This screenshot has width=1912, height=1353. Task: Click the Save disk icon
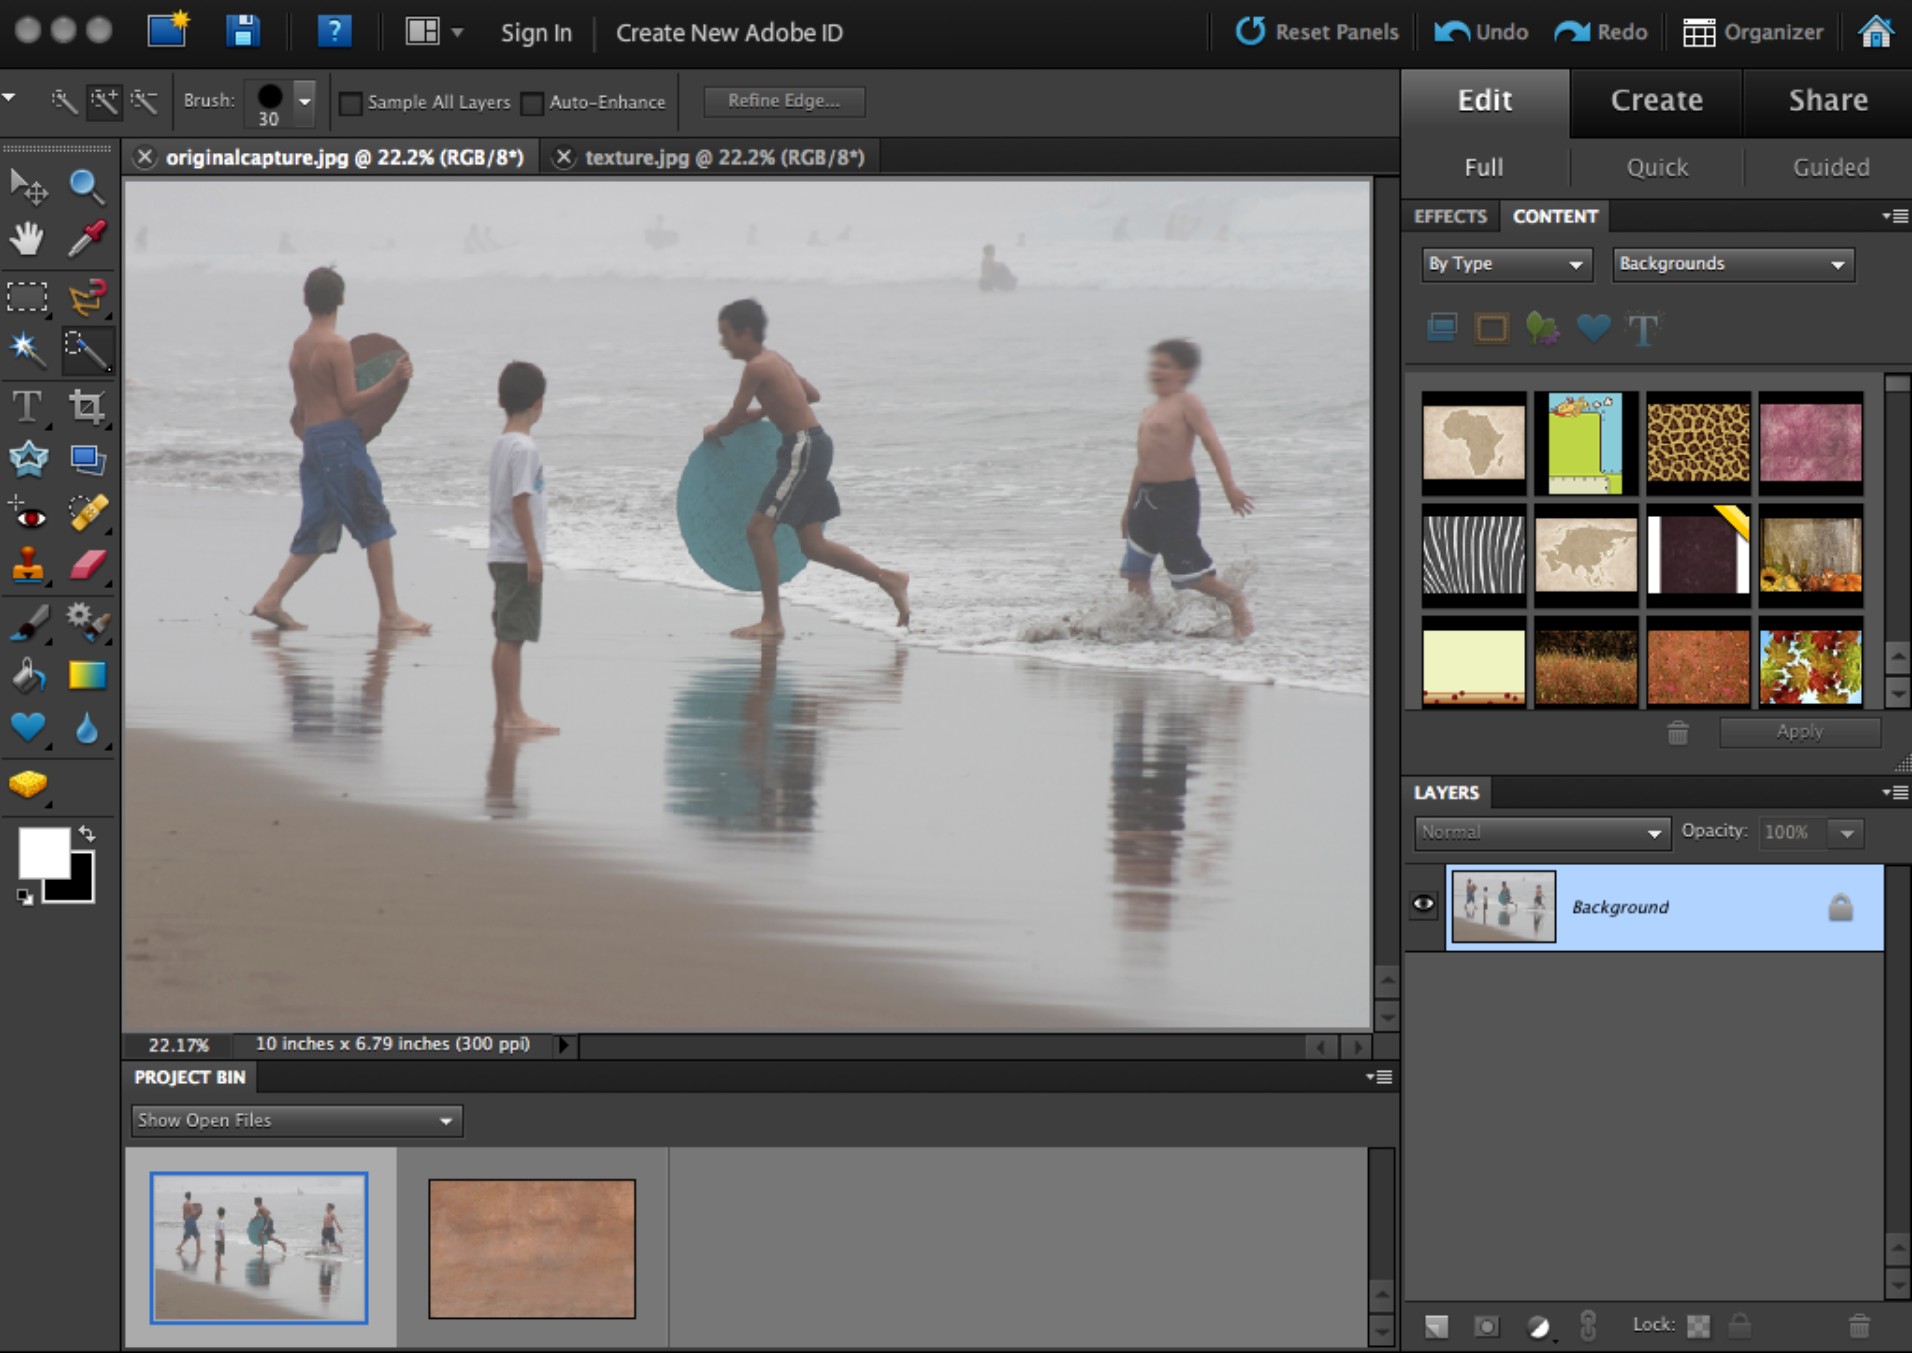coord(242,31)
